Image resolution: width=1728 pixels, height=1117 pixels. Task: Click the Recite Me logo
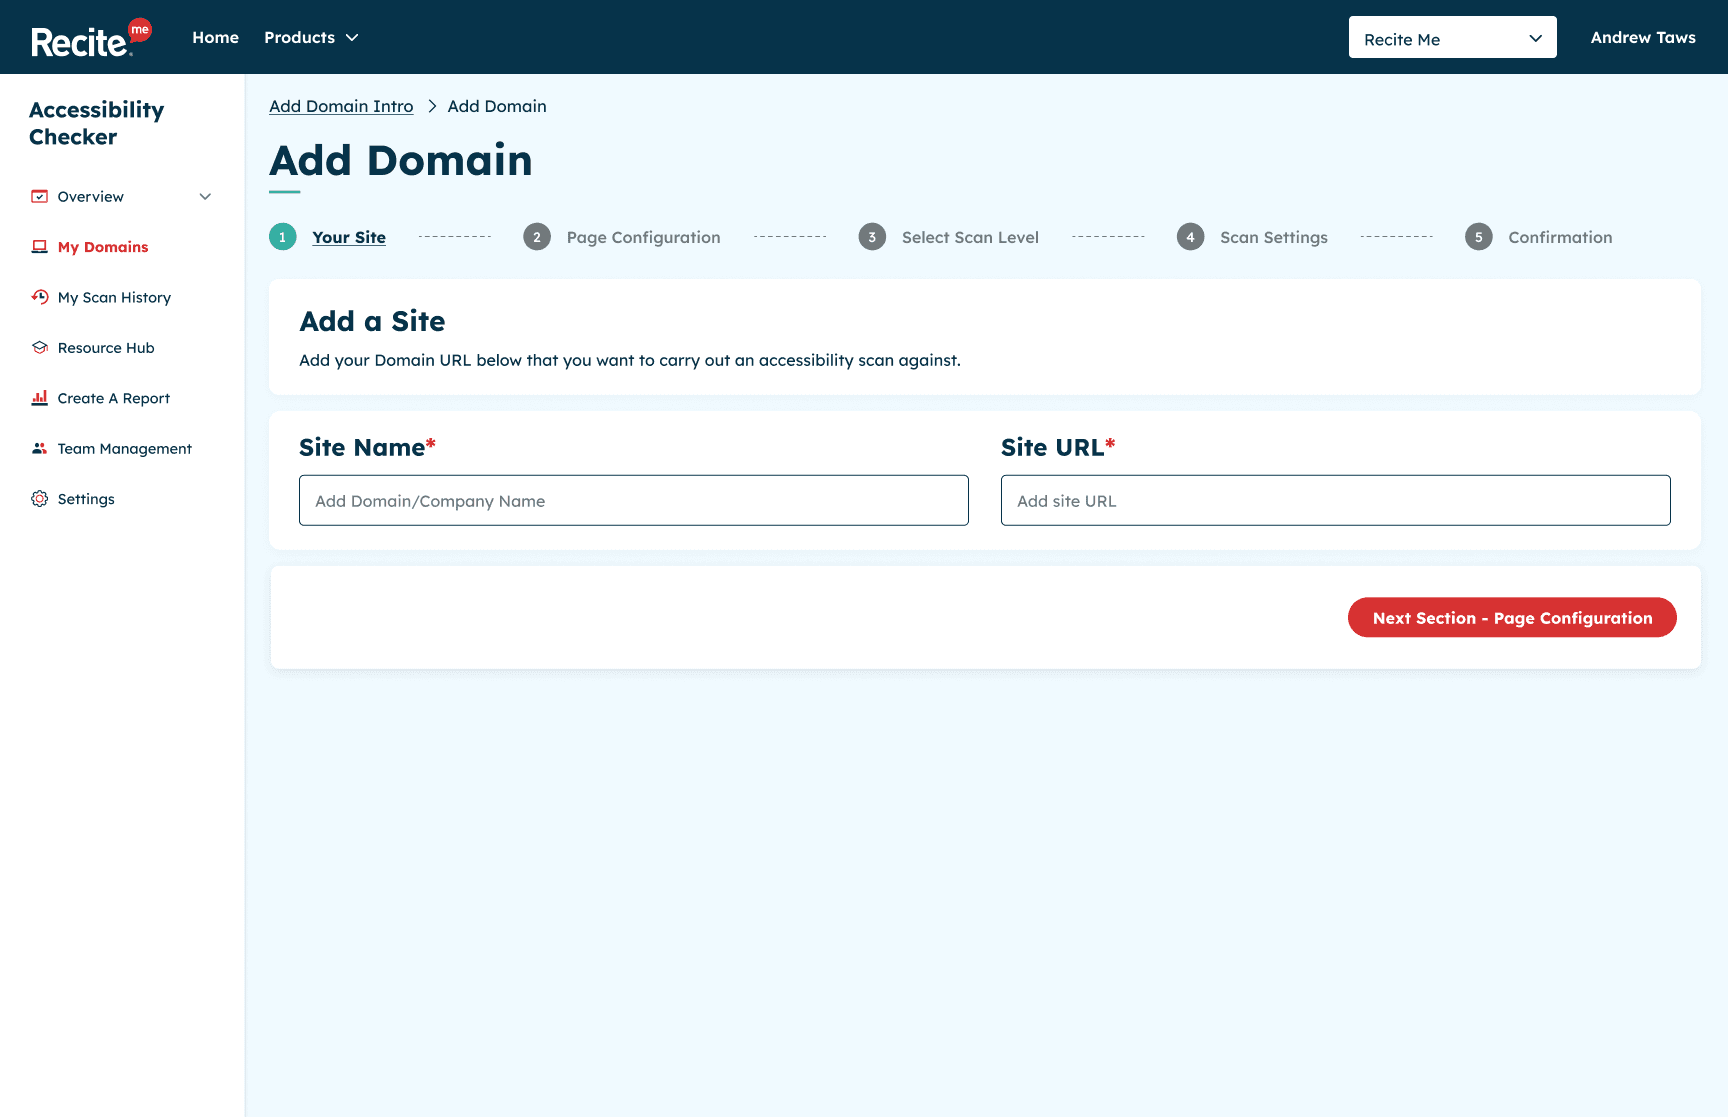coord(91,38)
